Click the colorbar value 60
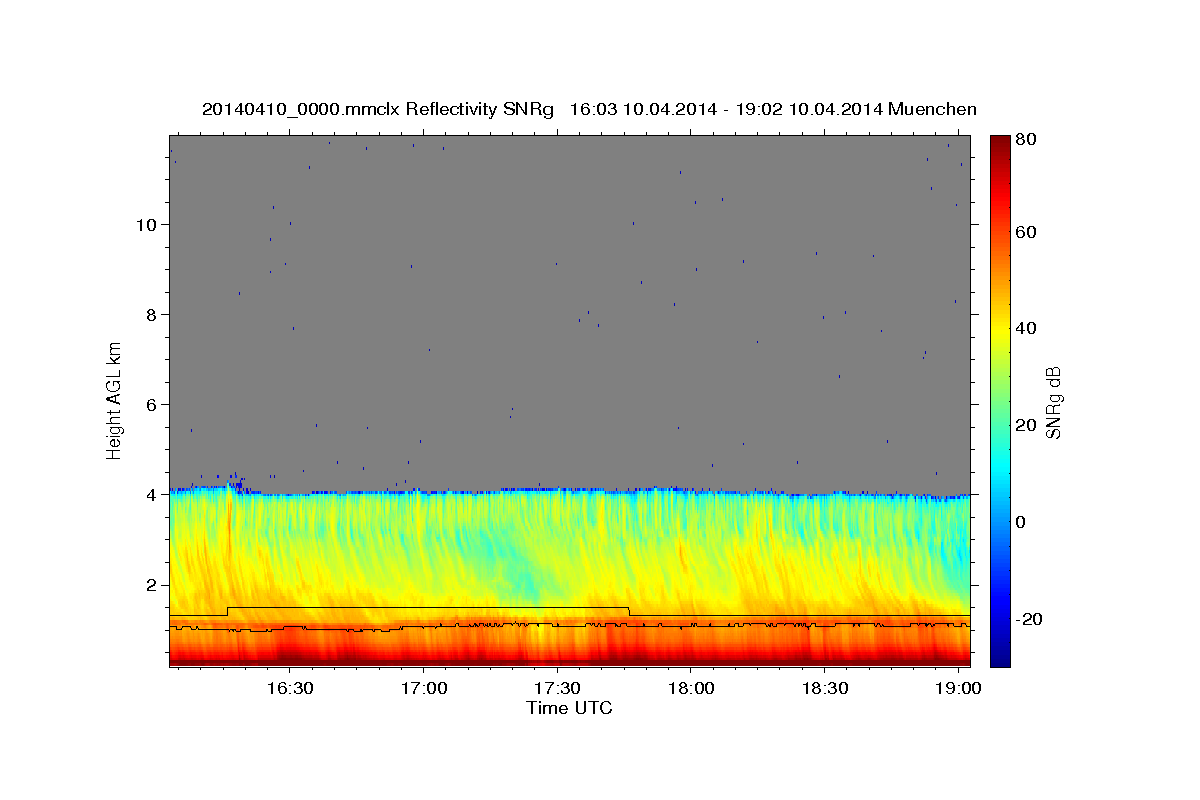Screen dimensions: 1200x800 click(x=1027, y=232)
